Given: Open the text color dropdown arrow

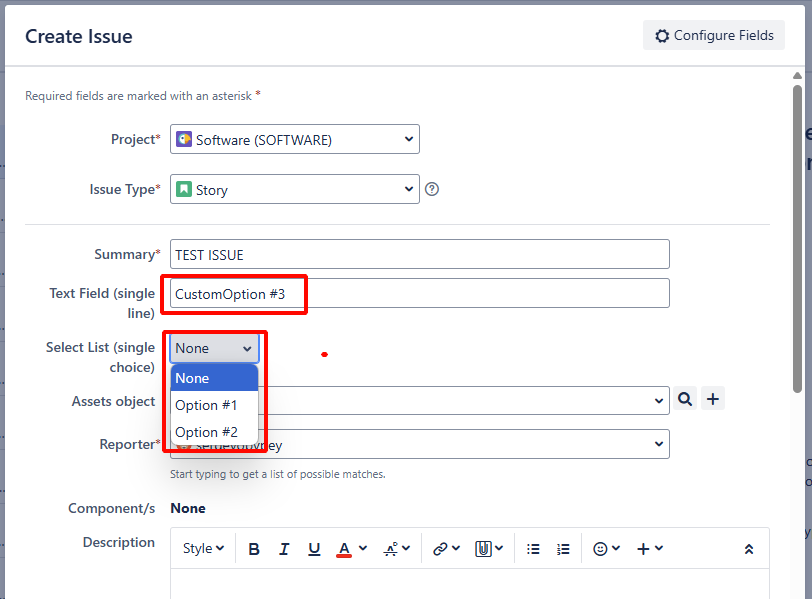Looking at the screenshot, I should pyautogui.click(x=363, y=548).
